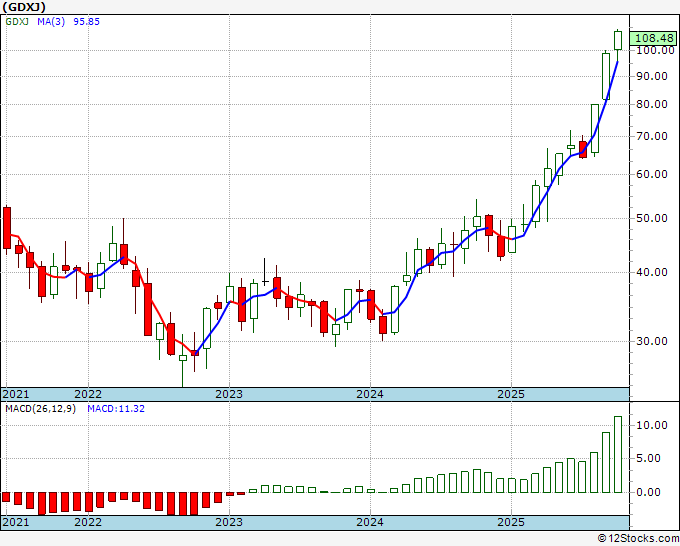Select 2023 on the MACD panel timeline
The width and height of the screenshot is (680, 546).
click(229, 522)
